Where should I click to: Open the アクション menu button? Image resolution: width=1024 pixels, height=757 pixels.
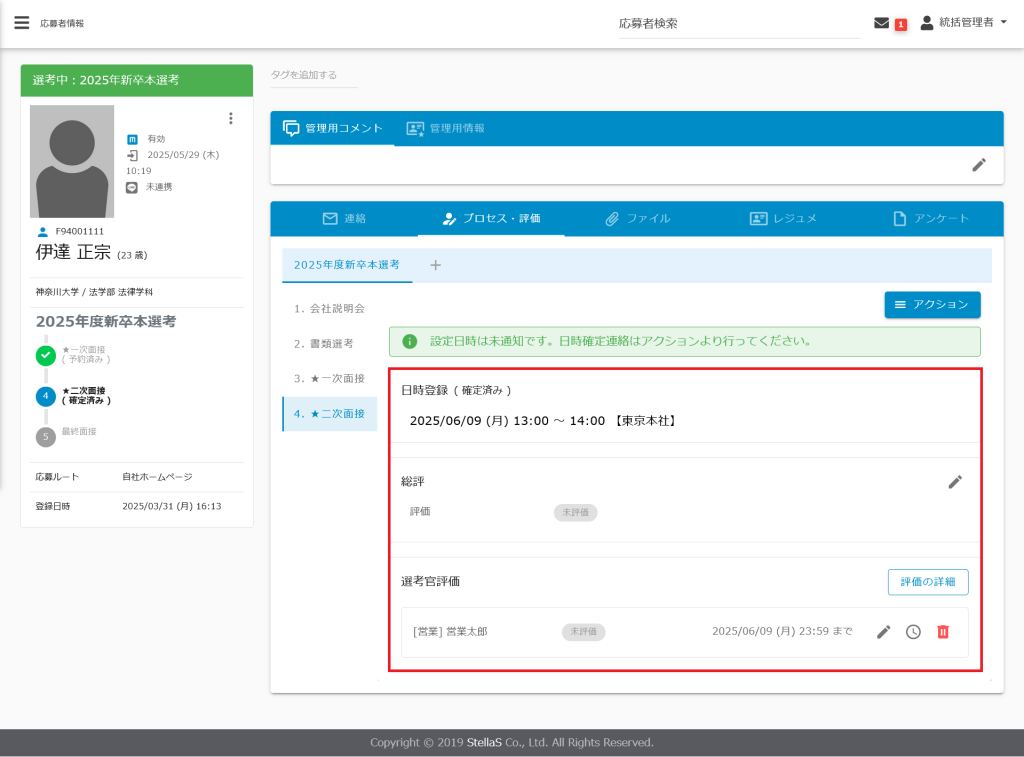tap(932, 304)
